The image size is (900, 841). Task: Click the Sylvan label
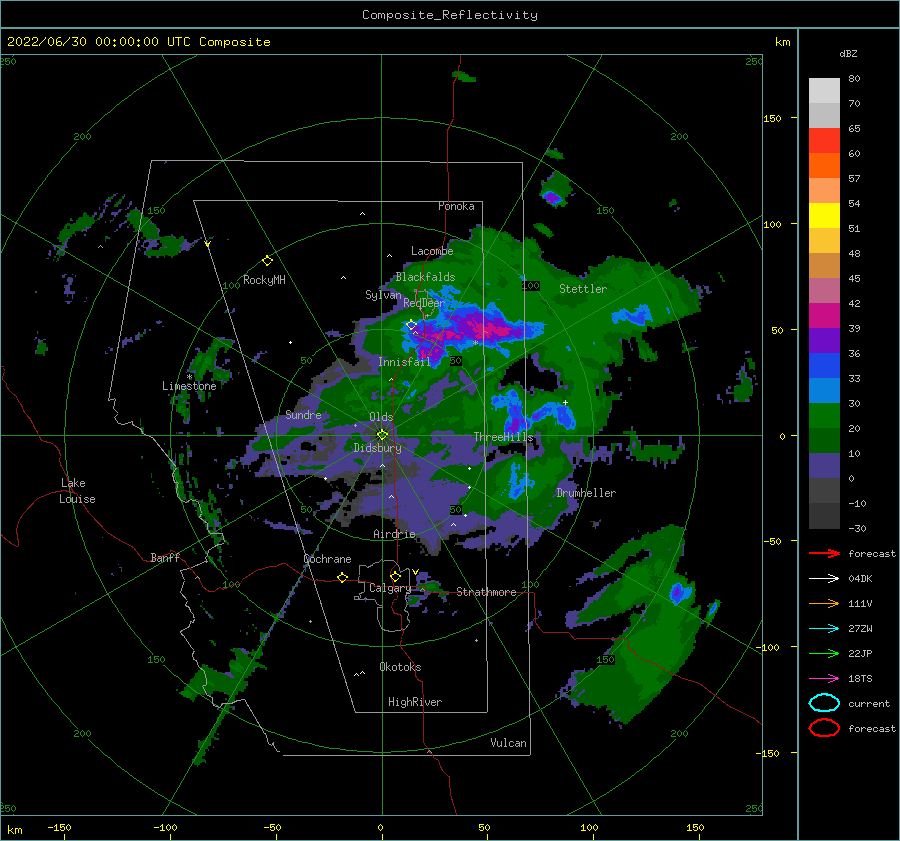click(383, 295)
